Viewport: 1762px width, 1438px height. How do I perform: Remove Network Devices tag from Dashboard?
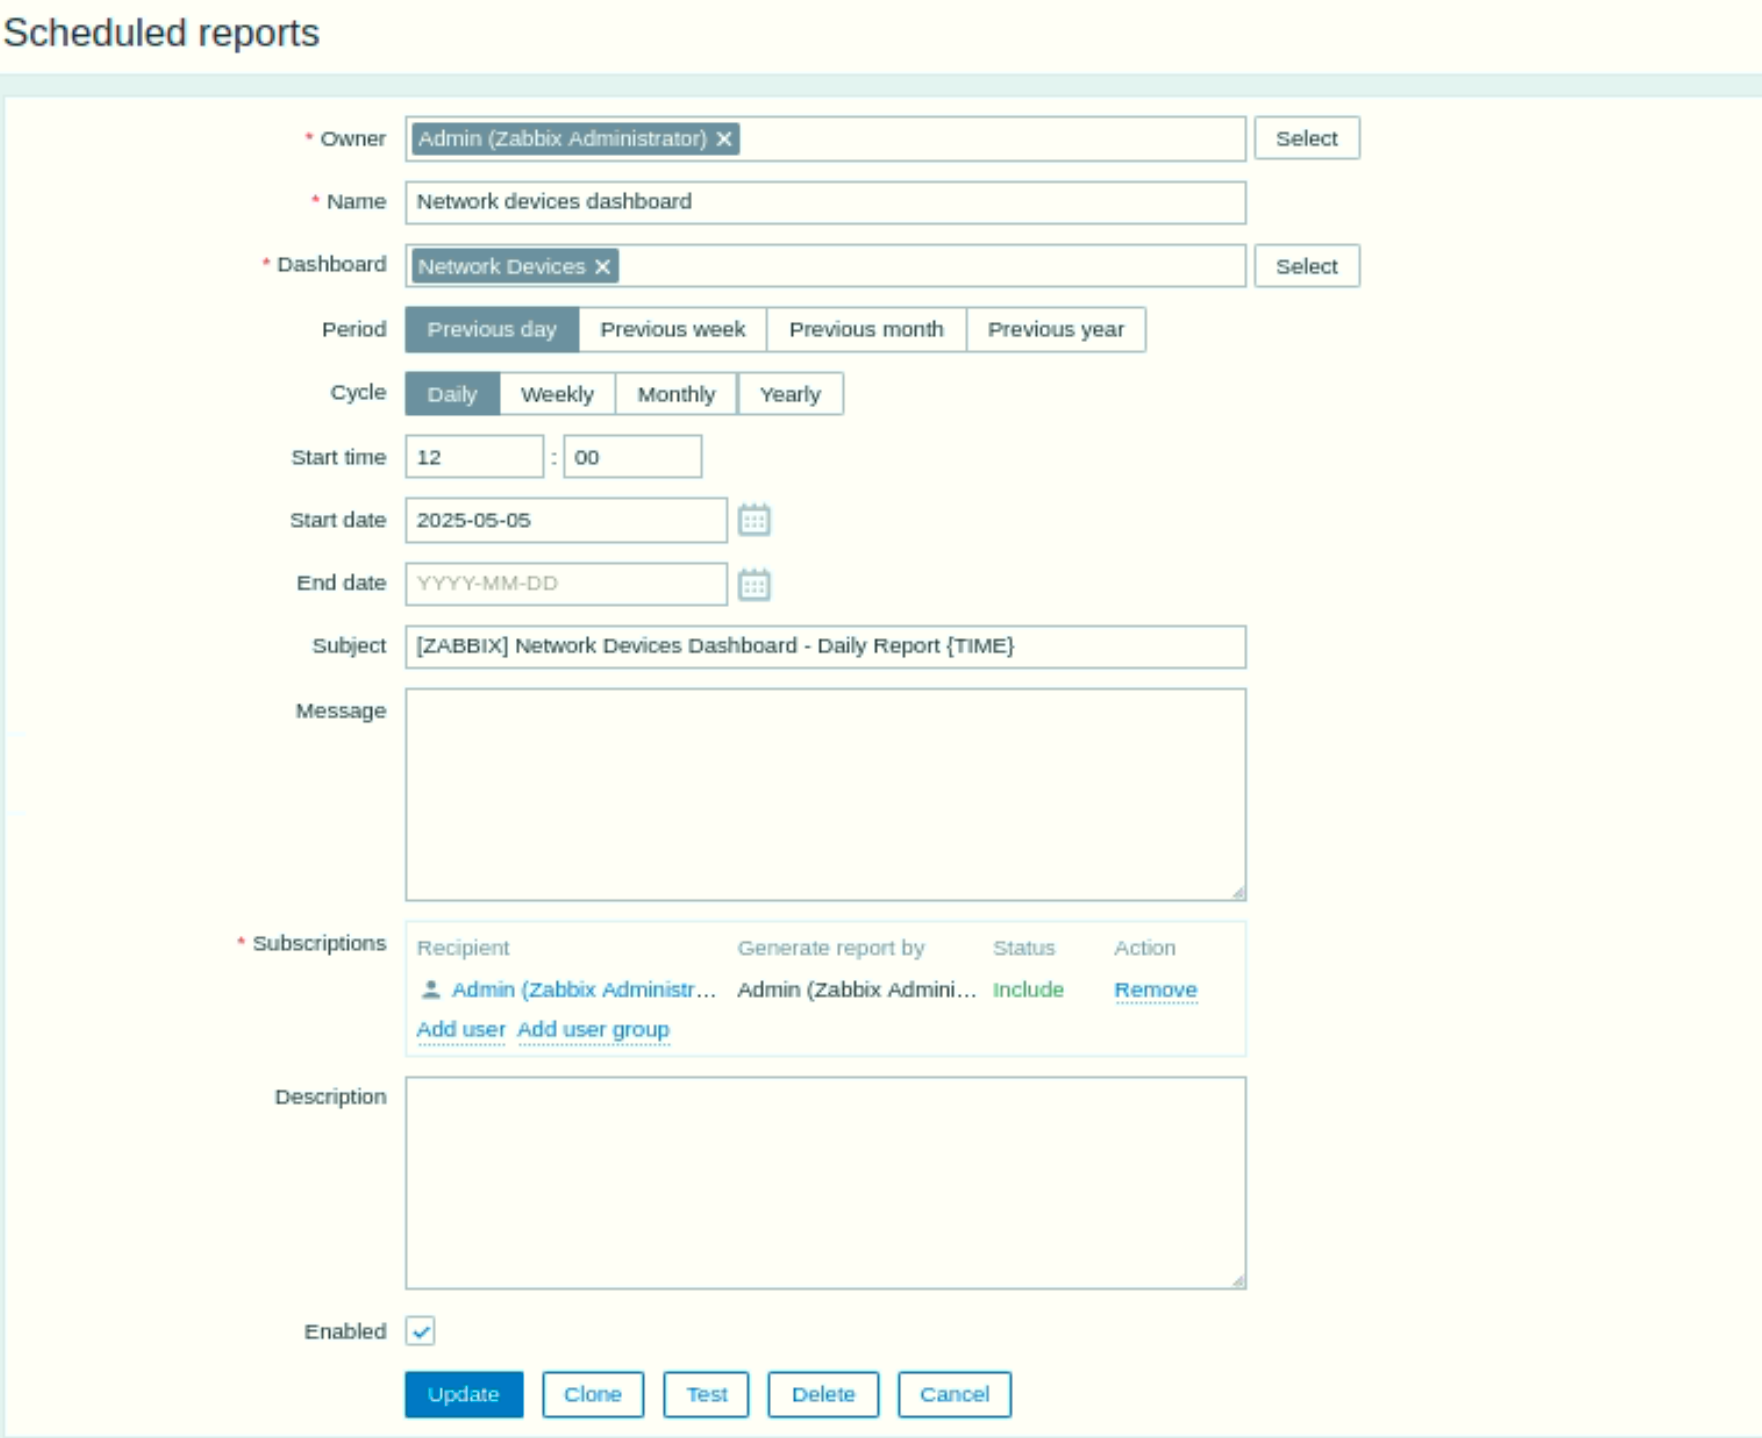tap(602, 267)
